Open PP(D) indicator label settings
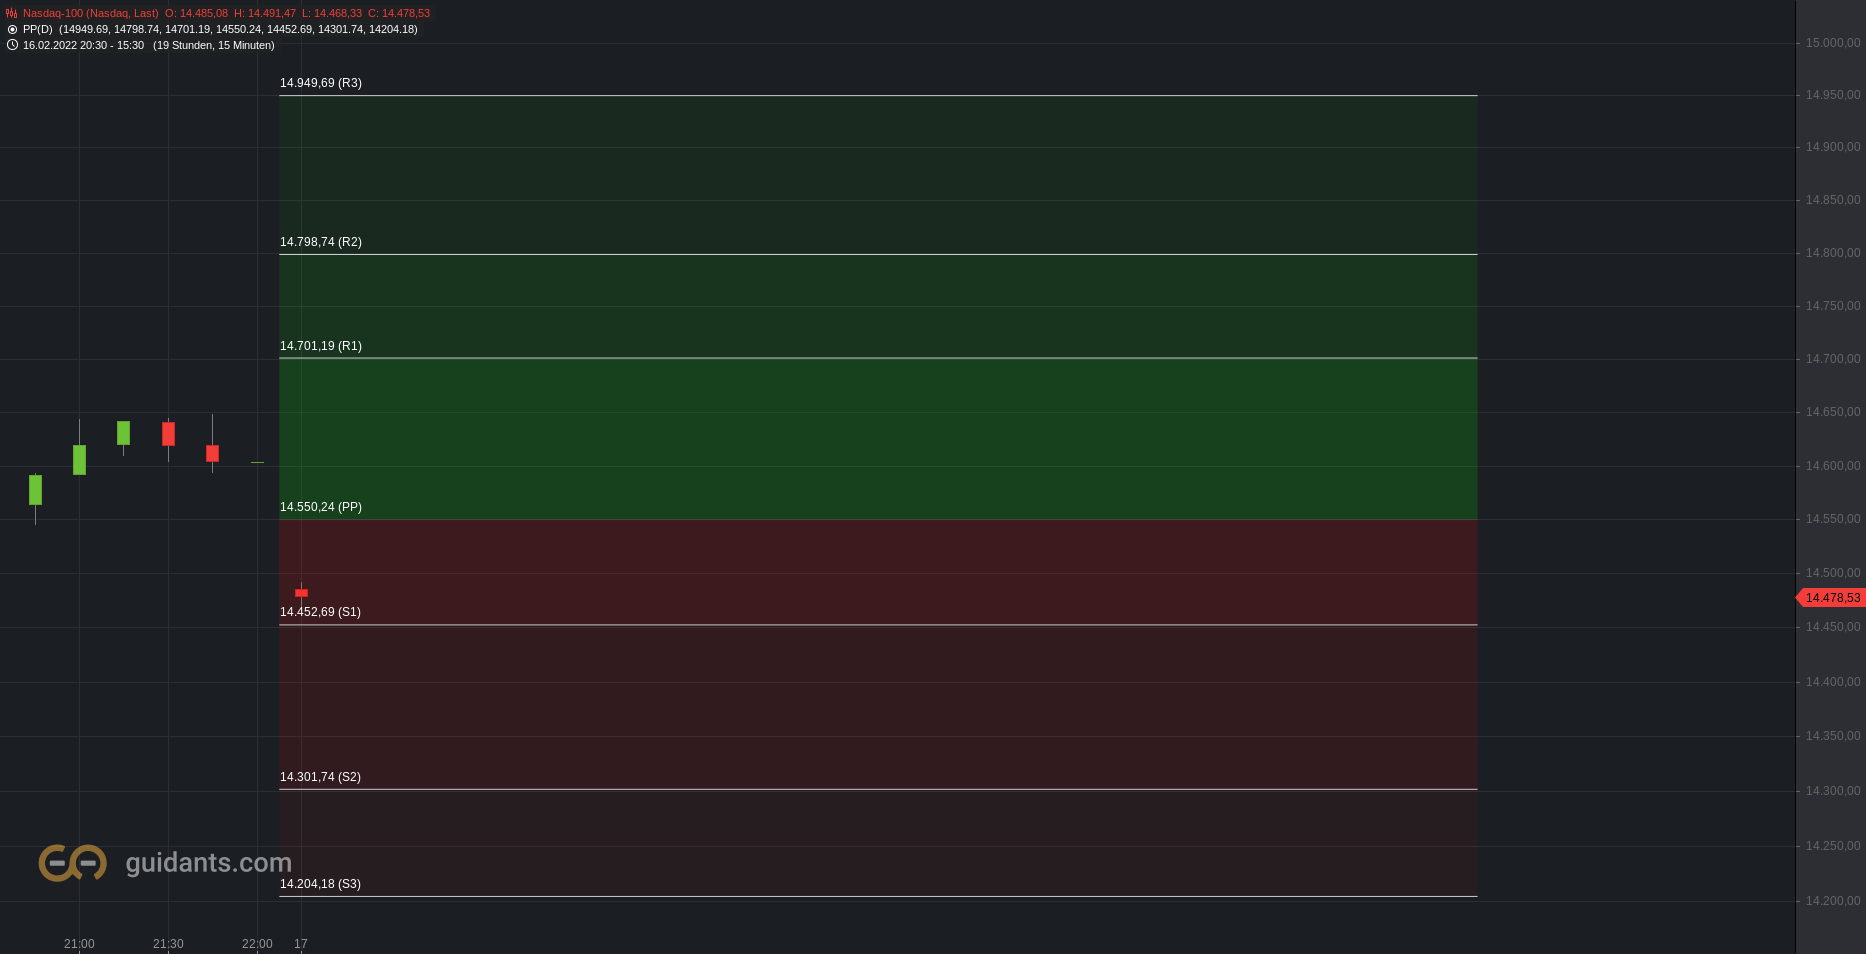Screen dimensions: 1866x954 pos(38,29)
